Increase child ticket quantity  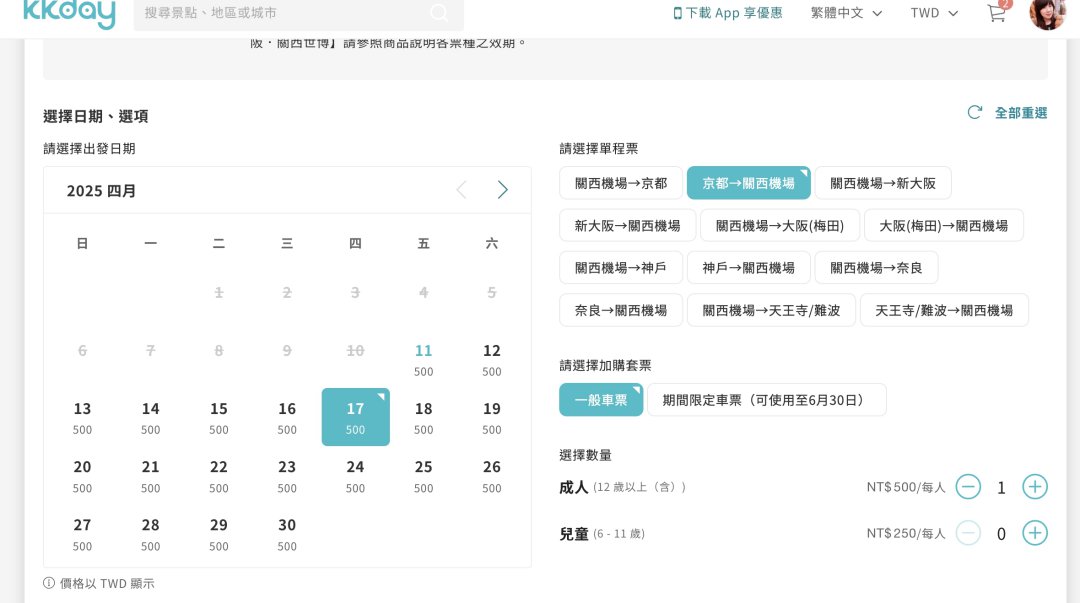point(1035,533)
